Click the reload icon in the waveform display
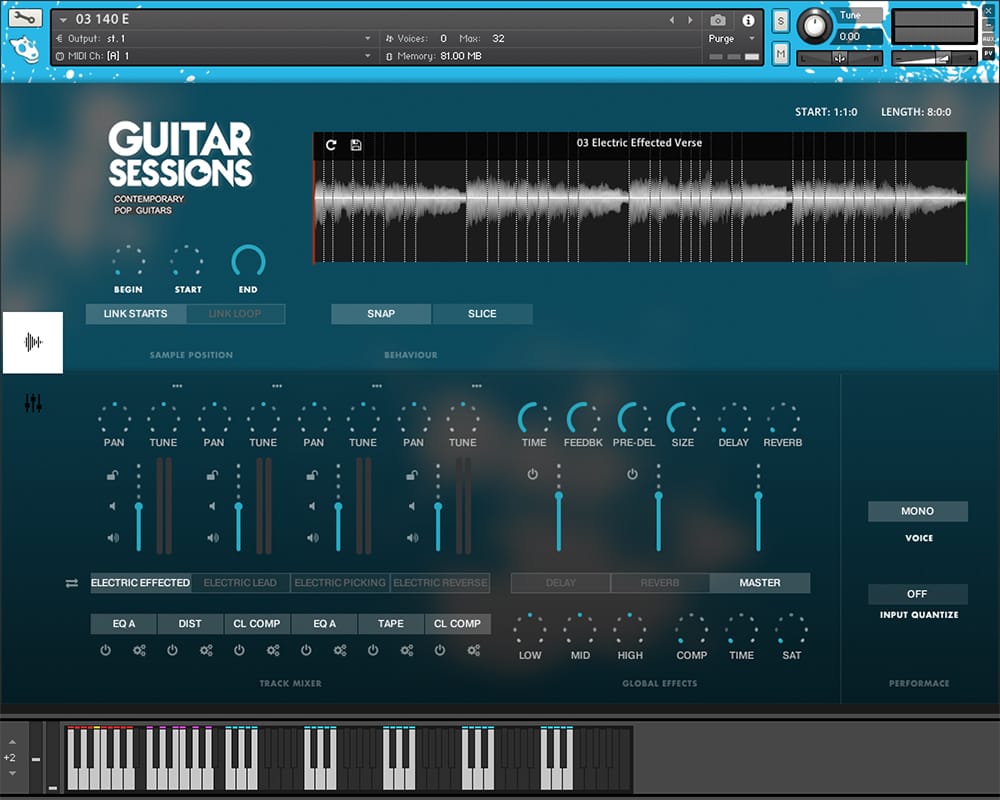 (331, 144)
